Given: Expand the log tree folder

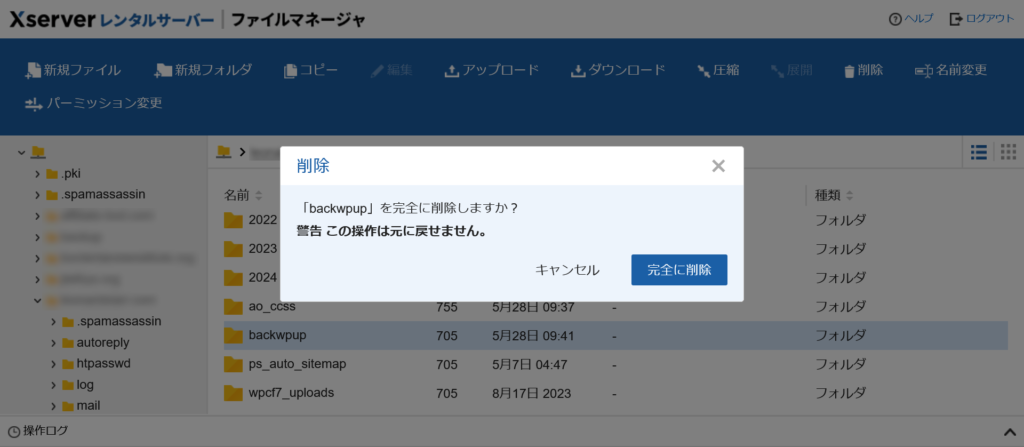Looking at the screenshot, I should click(54, 384).
